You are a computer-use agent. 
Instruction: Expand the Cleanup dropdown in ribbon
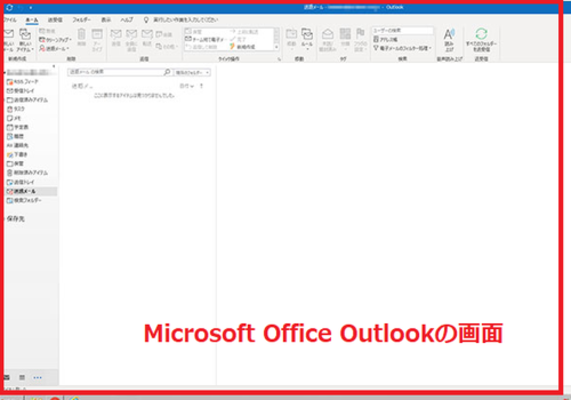point(55,39)
